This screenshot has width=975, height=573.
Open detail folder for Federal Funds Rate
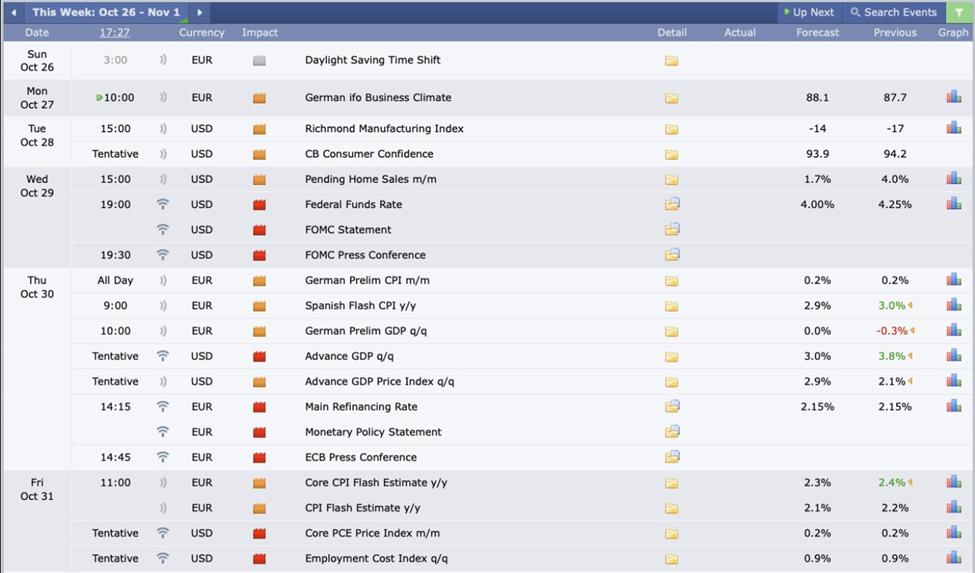(672, 204)
